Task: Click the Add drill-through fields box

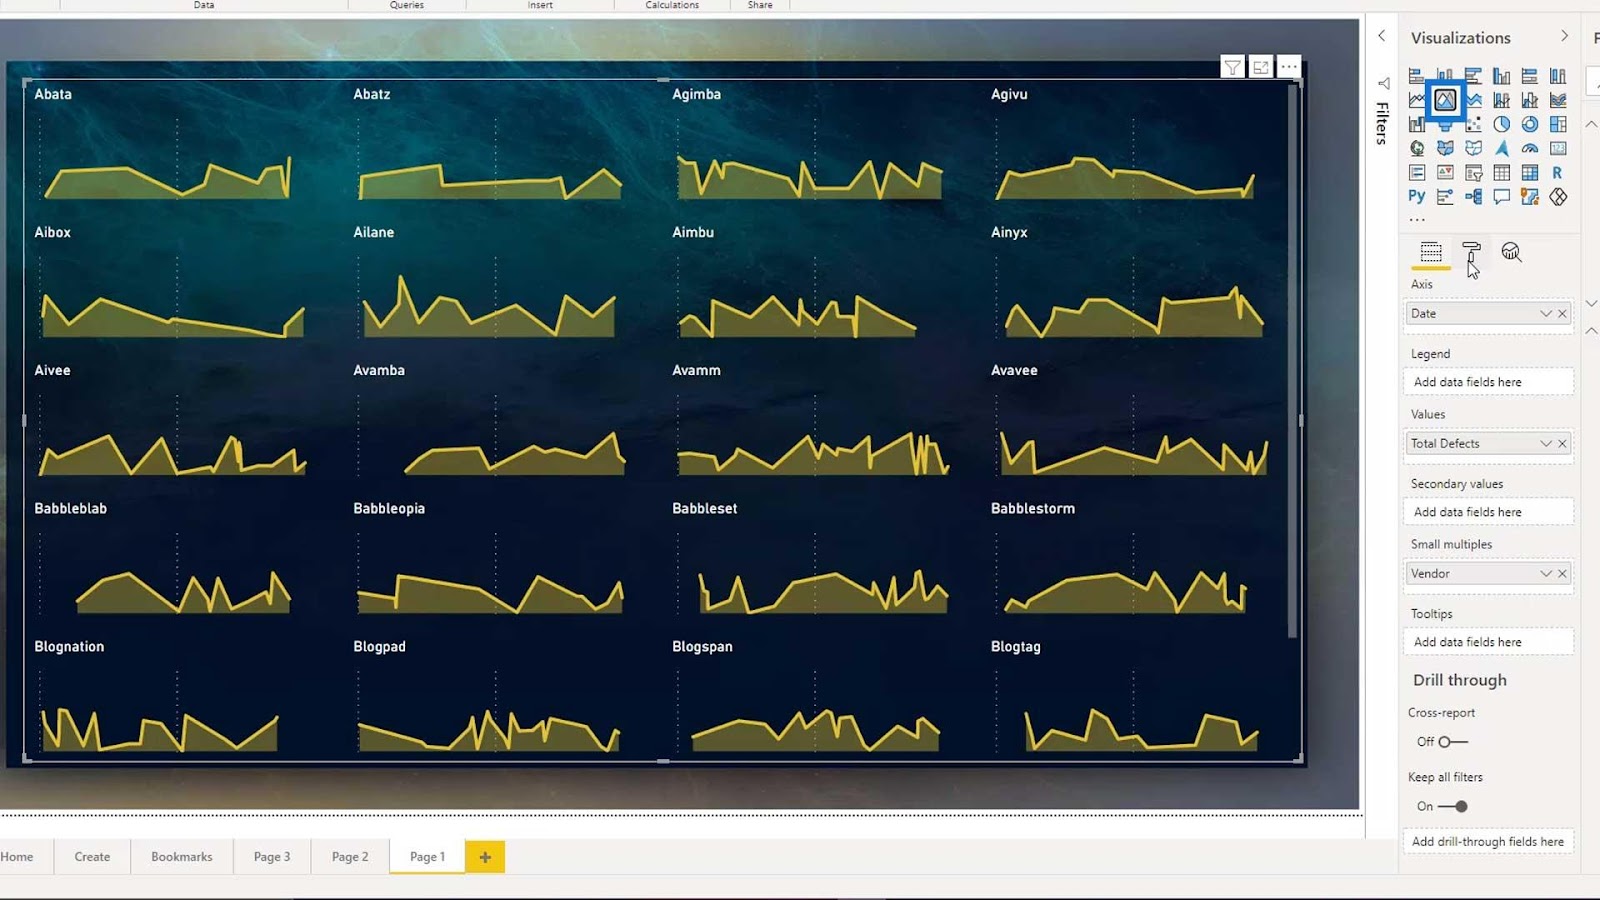Action: click(x=1488, y=842)
